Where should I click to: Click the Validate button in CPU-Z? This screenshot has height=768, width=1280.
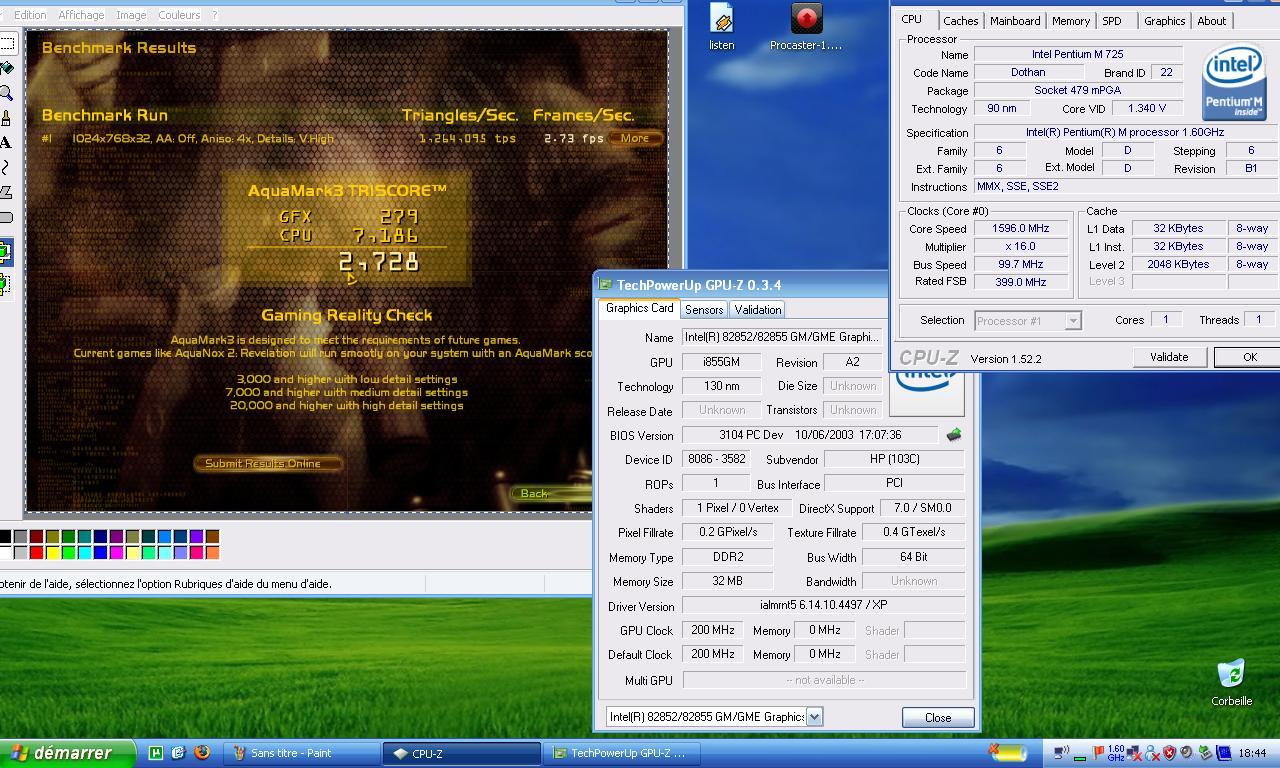(1169, 357)
